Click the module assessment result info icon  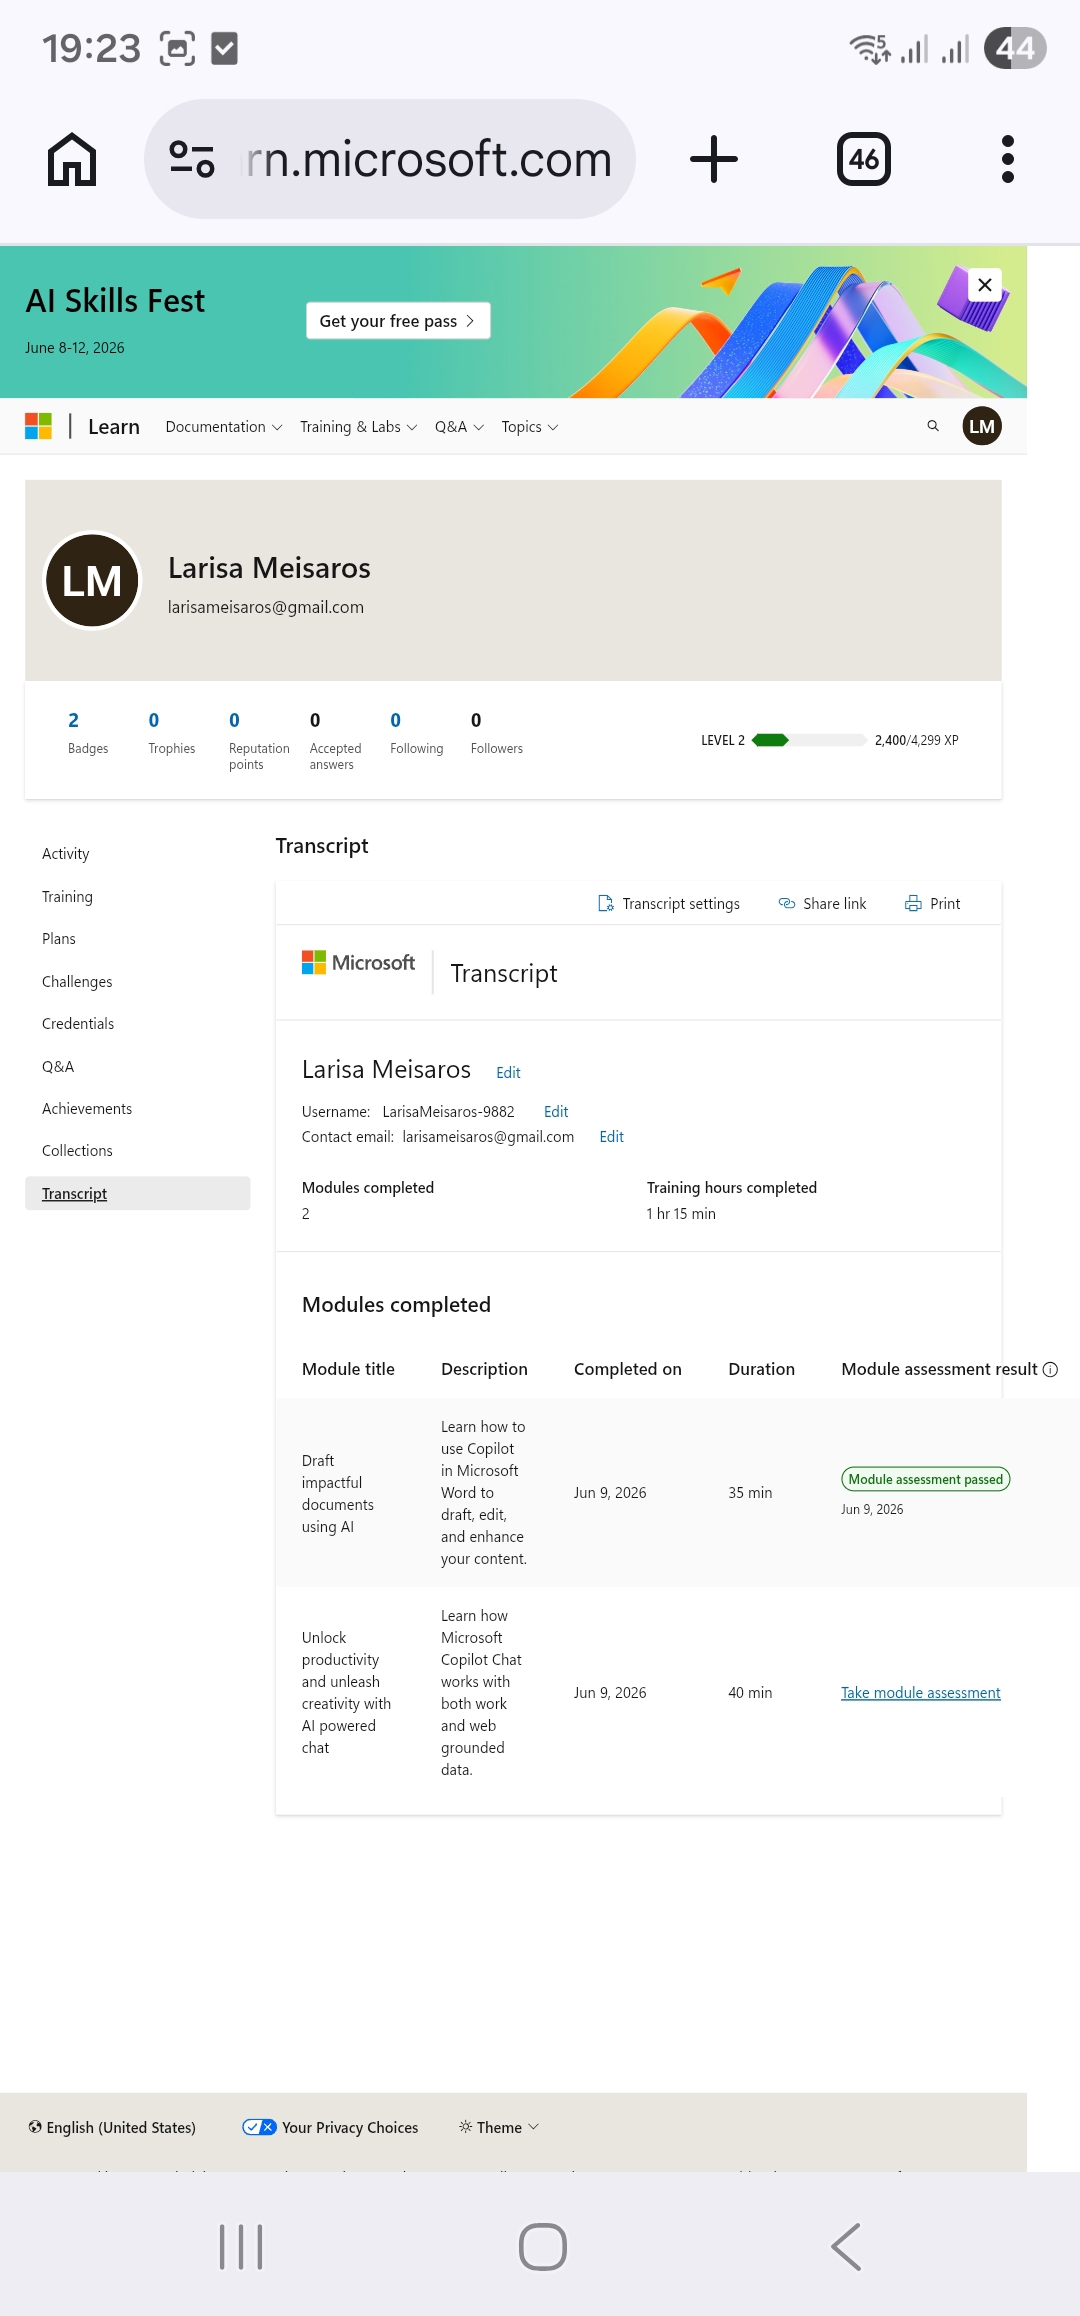tap(1050, 1369)
